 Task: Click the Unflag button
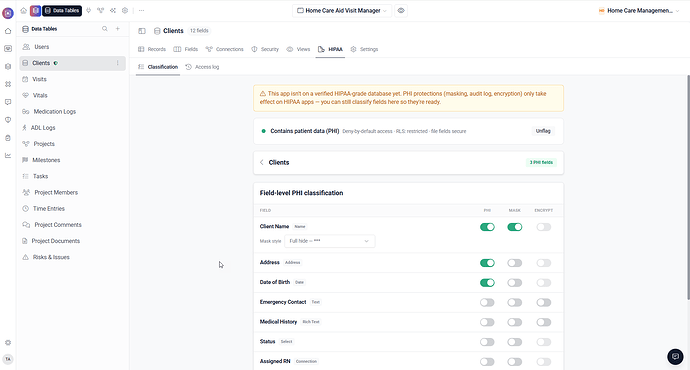coord(543,131)
